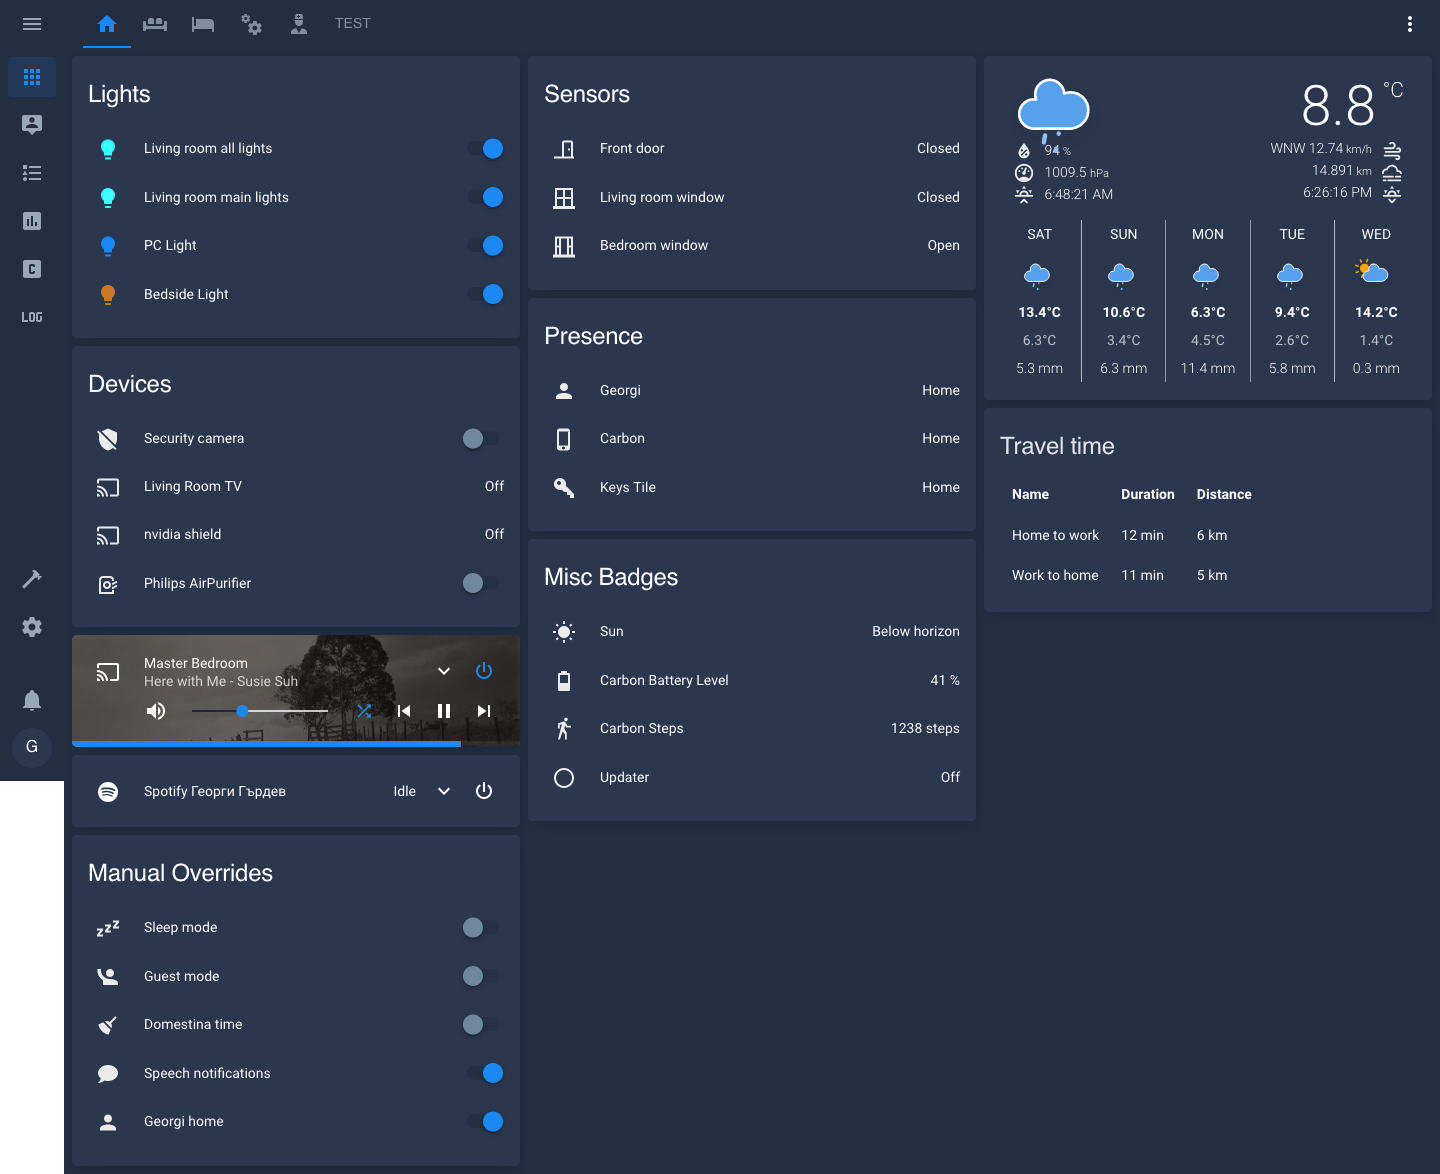Select the Home view tab
This screenshot has height=1174, width=1440.
[107, 24]
